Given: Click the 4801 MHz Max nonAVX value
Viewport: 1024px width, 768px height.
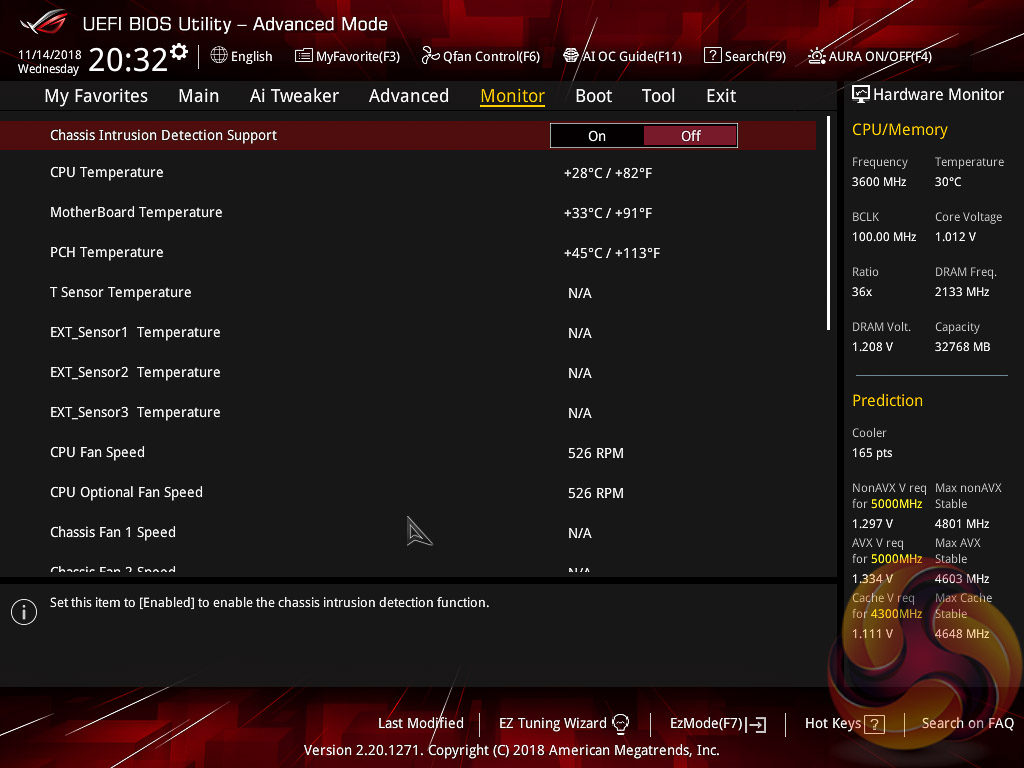Looking at the screenshot, I should point(961,524).
